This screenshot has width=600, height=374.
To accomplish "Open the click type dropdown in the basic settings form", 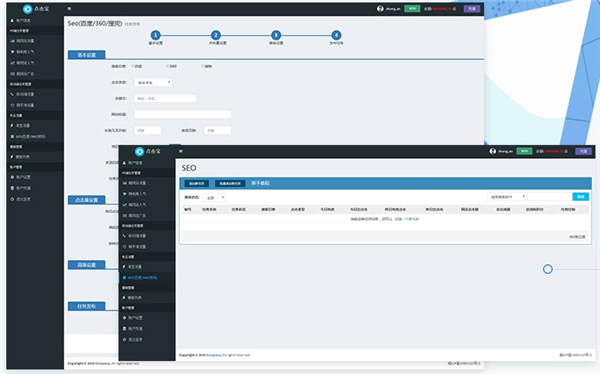I will (x=153, y=82).
